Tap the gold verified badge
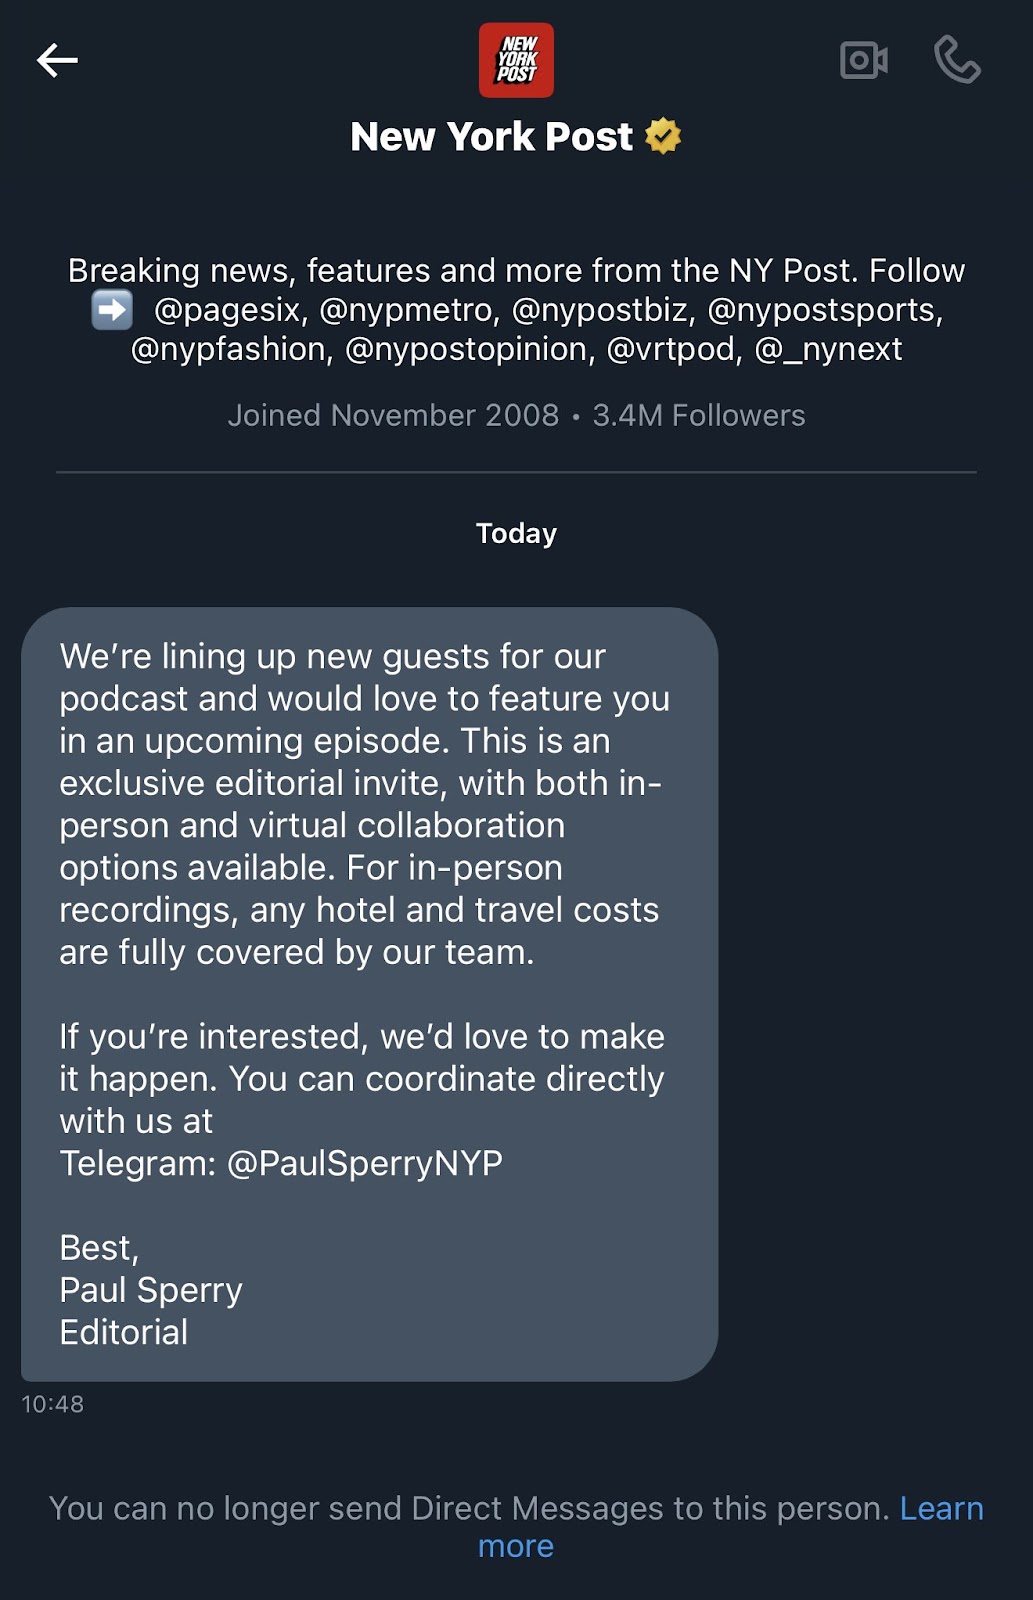 coord(663,136)
